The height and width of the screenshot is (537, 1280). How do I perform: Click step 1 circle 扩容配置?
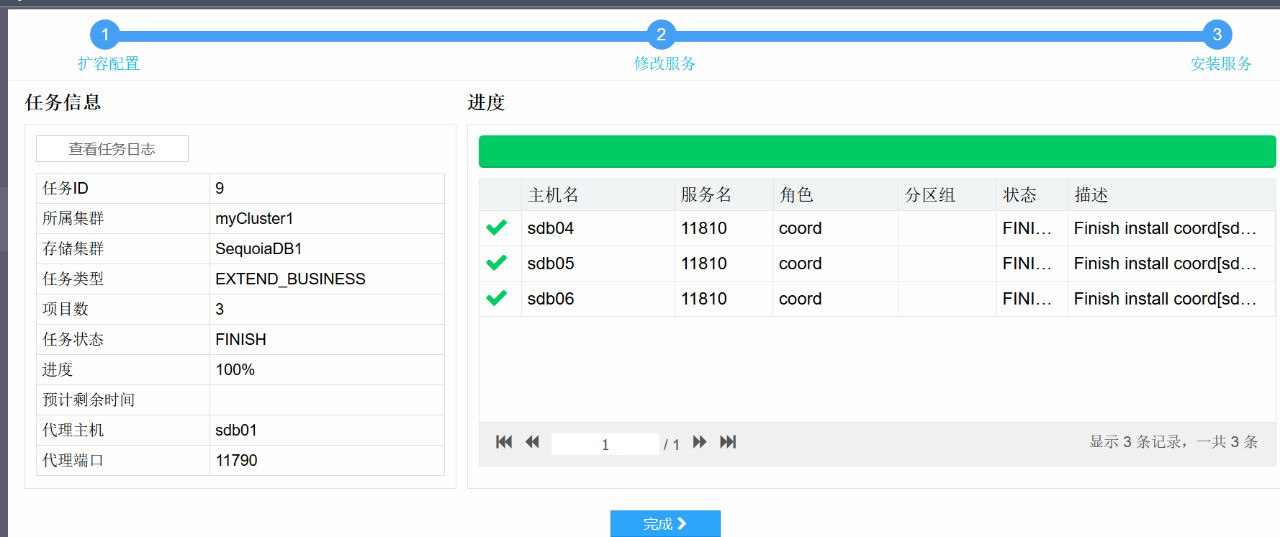pos(105,35)
